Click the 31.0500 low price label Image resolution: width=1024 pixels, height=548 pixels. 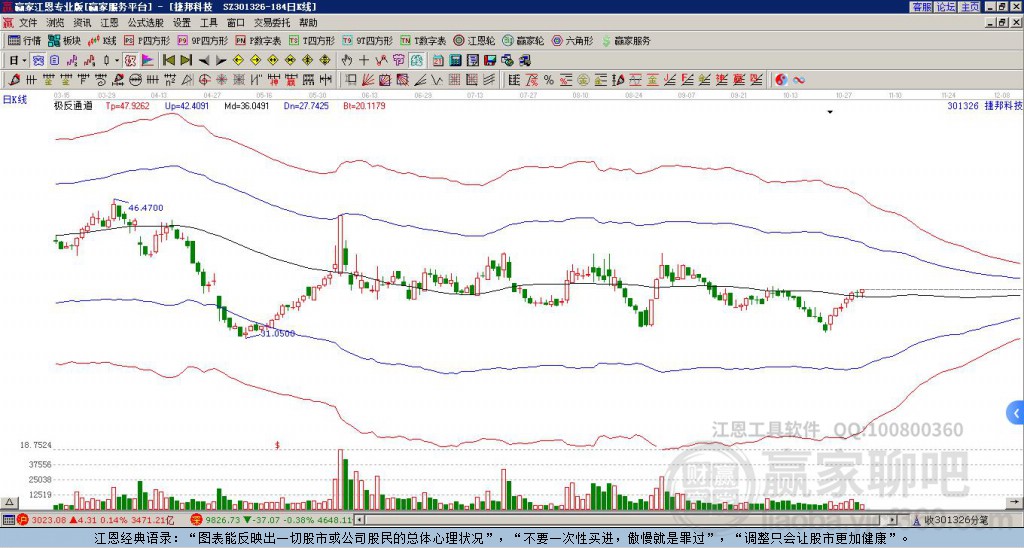pos(278,333)
